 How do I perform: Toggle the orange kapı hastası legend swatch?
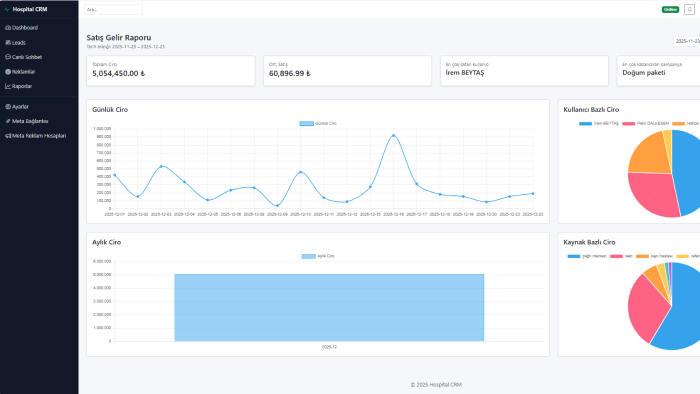642,256
